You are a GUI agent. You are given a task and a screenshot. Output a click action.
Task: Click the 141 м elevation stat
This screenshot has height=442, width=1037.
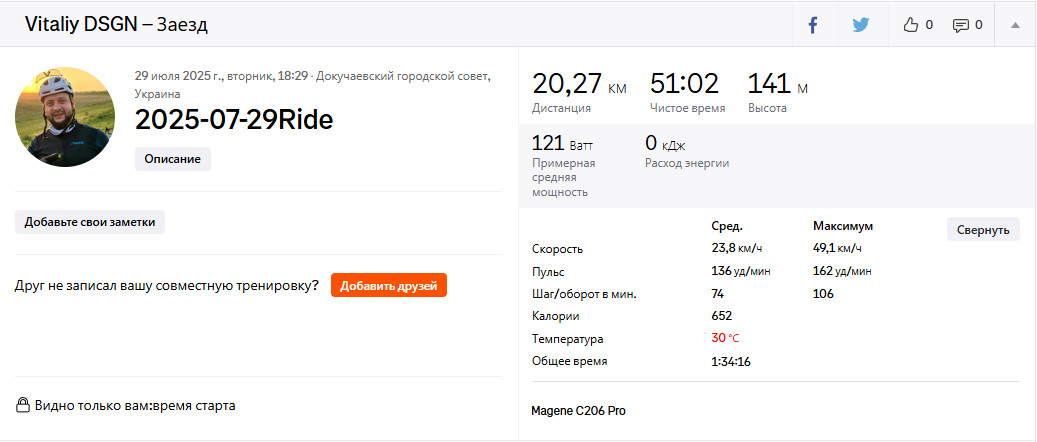tap(777, 85)
